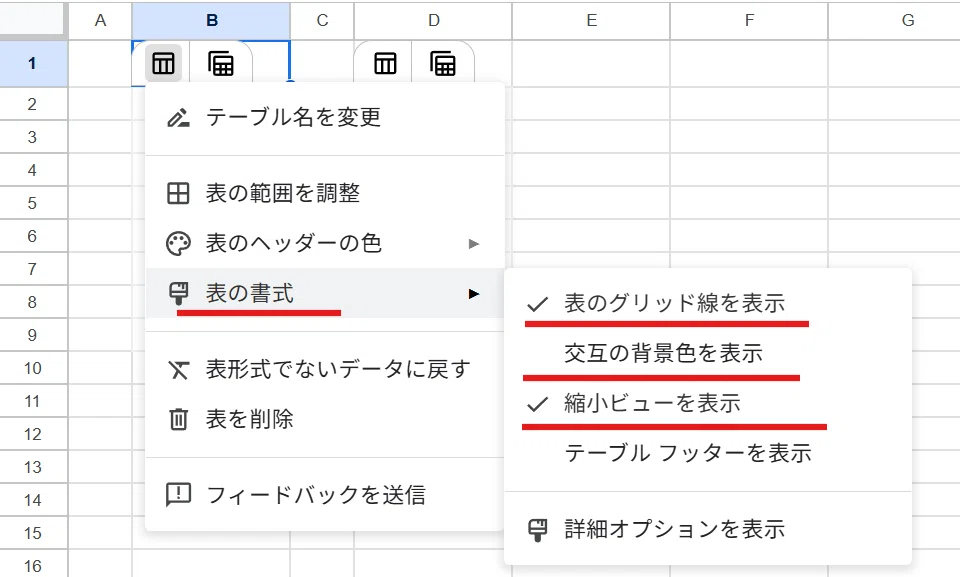
Task: Click the table icon in column D
Action: coord(385,63)
